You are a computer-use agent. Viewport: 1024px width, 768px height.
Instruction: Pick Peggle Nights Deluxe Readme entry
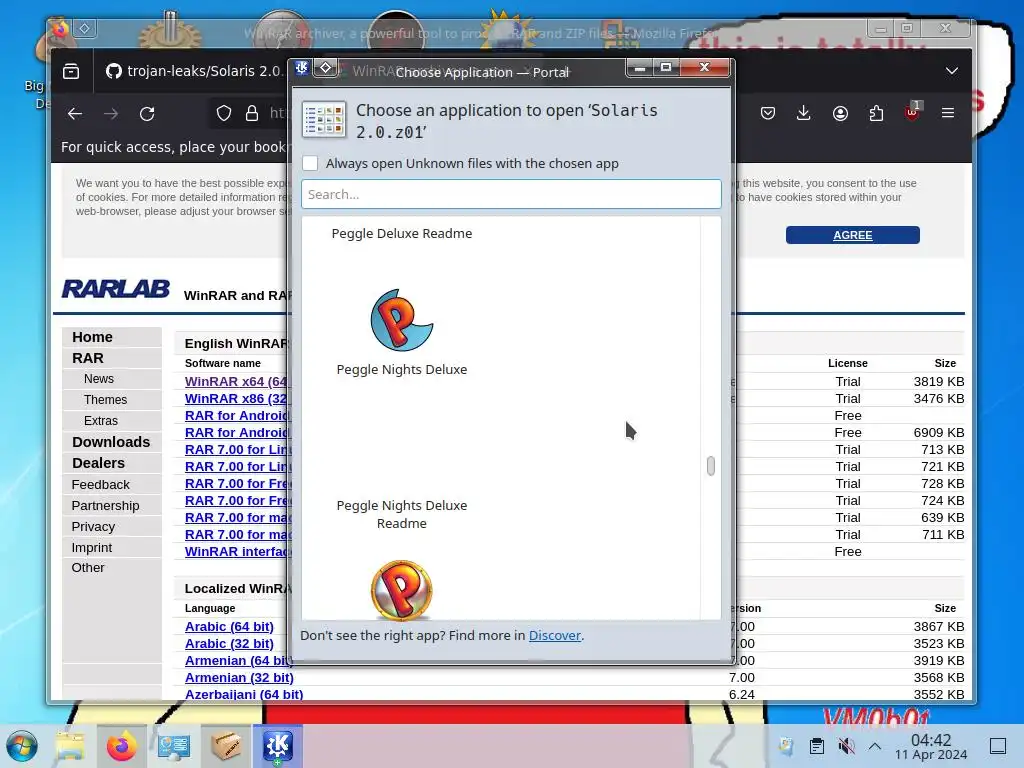pos(402,514)
